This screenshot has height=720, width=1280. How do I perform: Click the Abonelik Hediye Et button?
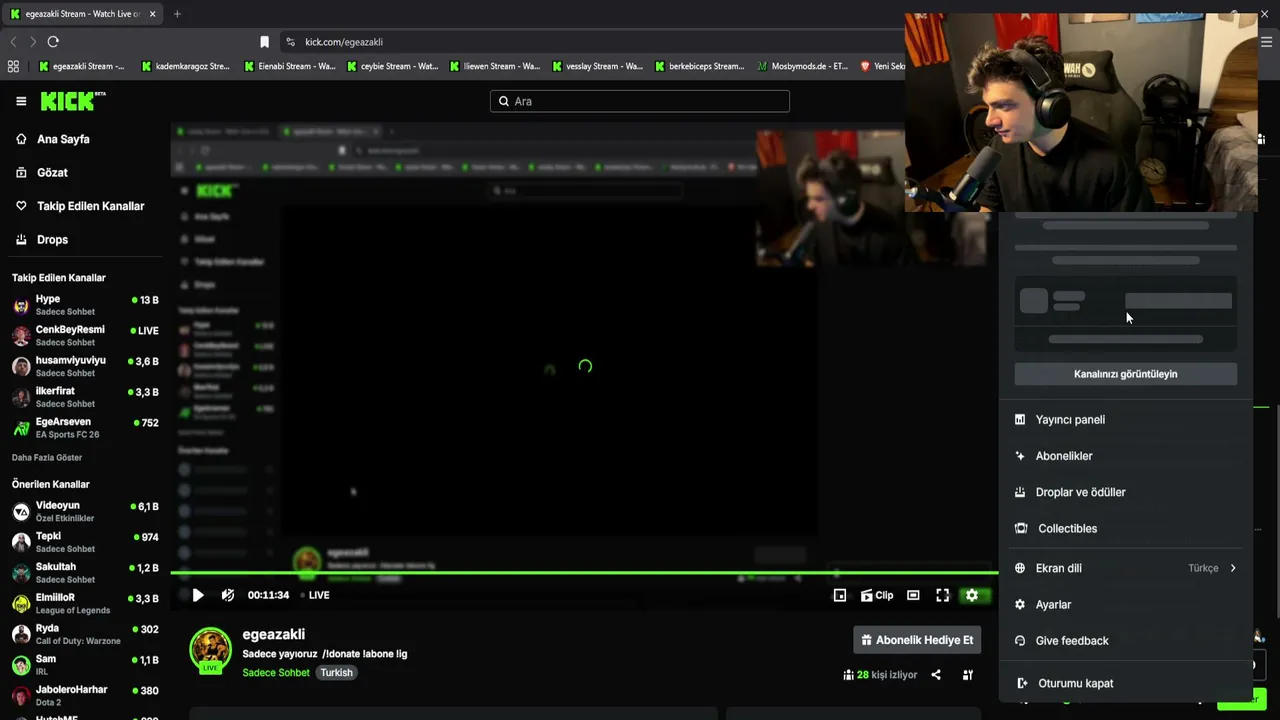pos(917,640)
